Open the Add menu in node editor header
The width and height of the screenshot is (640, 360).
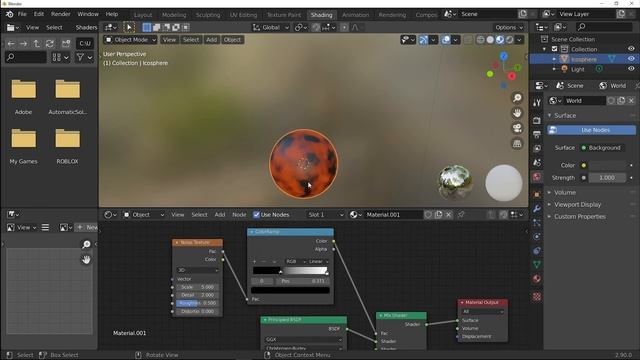tap(220, 215)
